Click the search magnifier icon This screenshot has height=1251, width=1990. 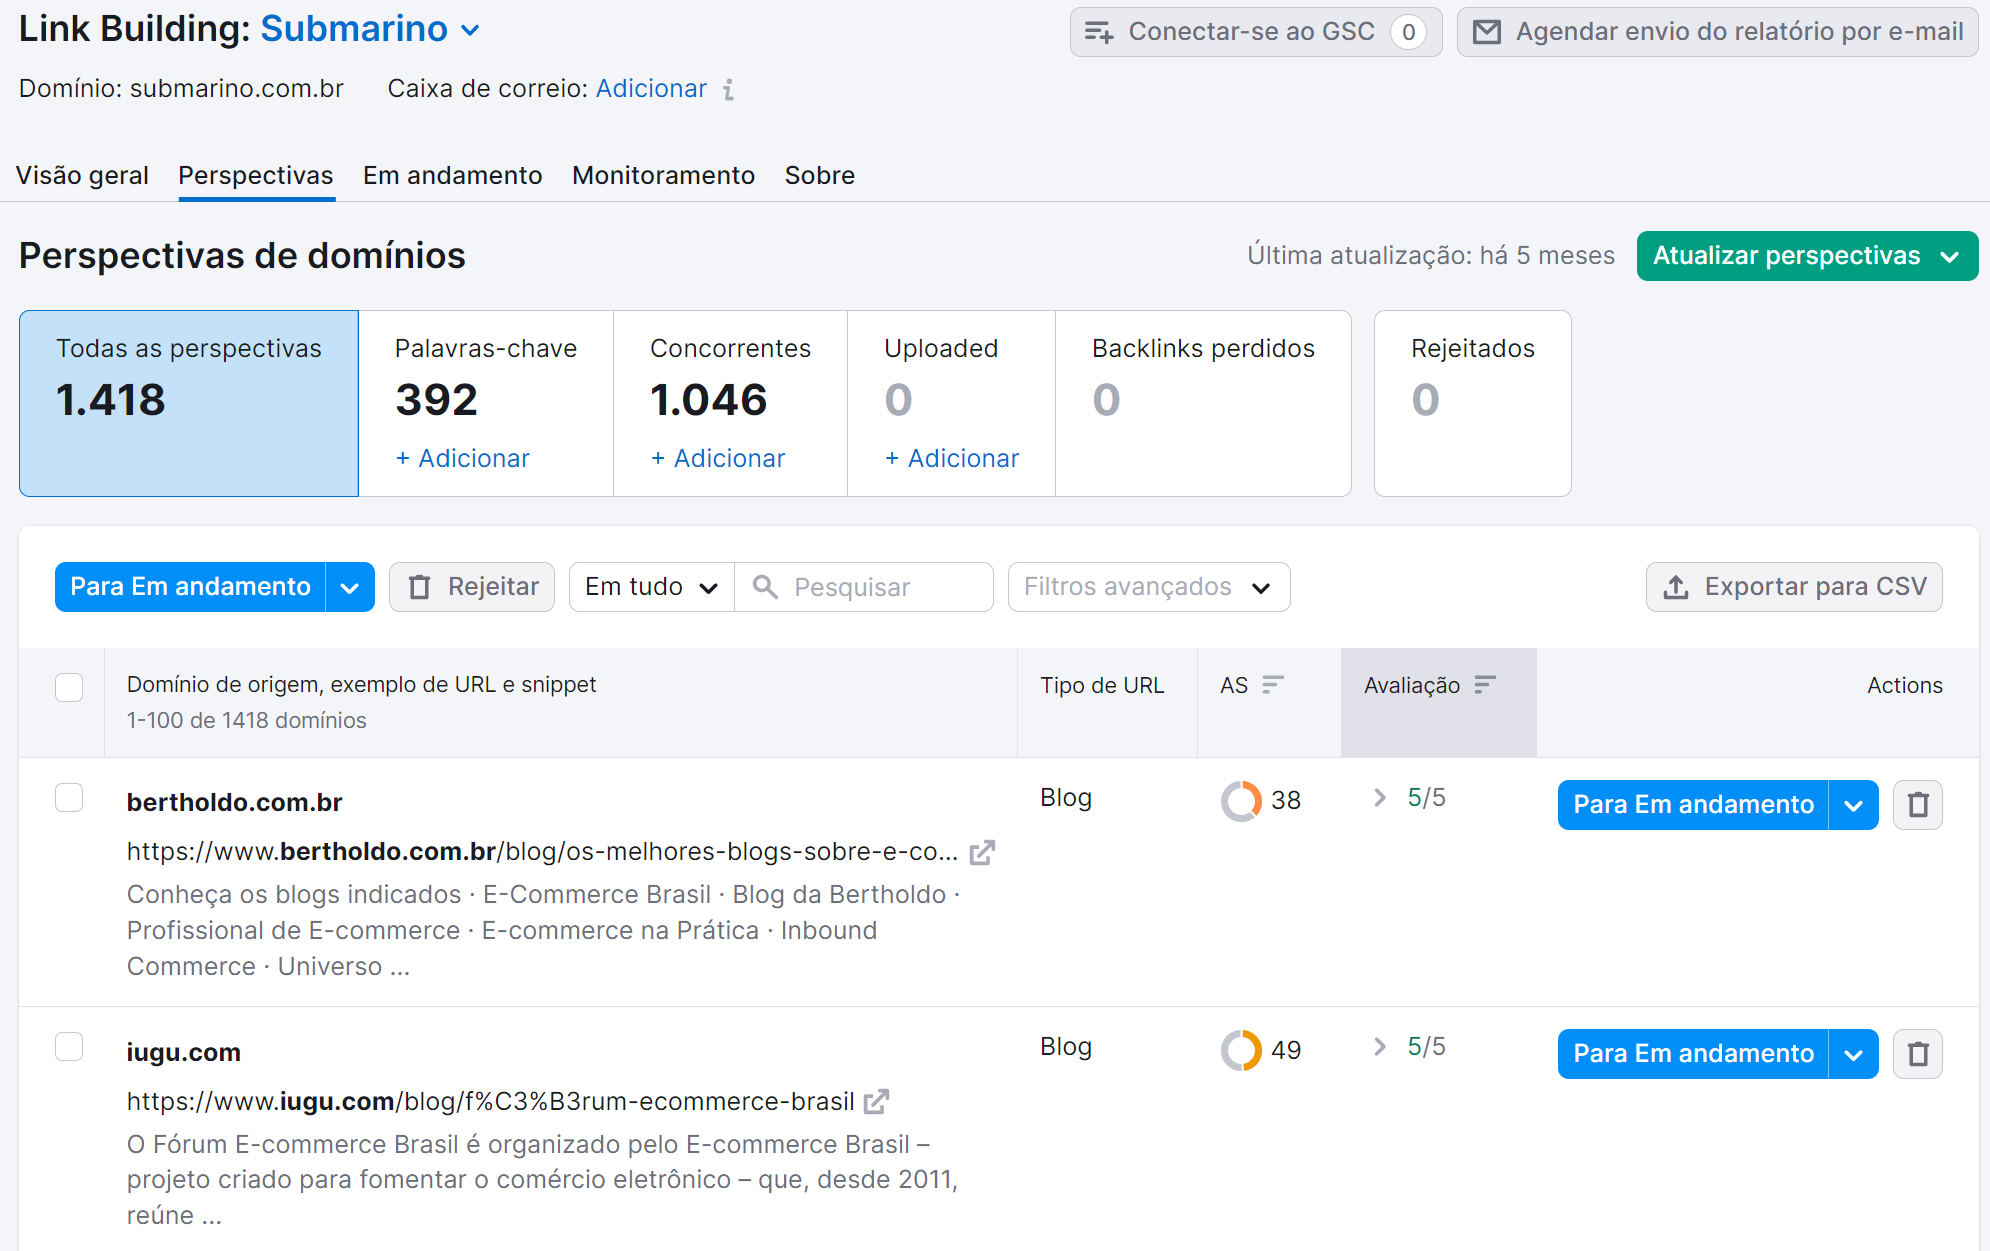[x=765, y=587]
